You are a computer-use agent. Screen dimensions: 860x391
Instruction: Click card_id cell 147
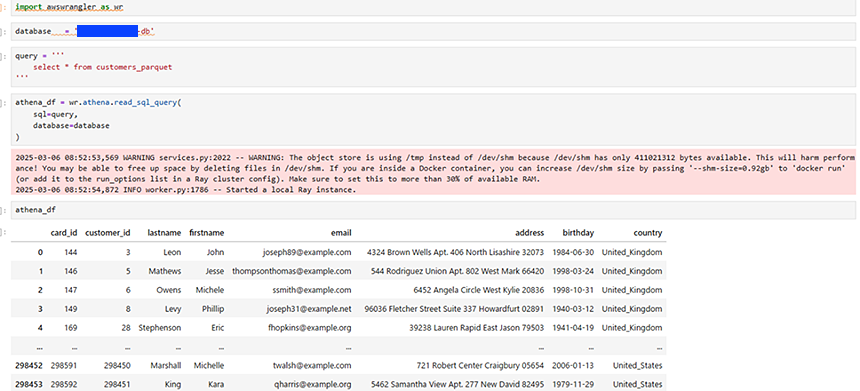[x=71, y=290]
